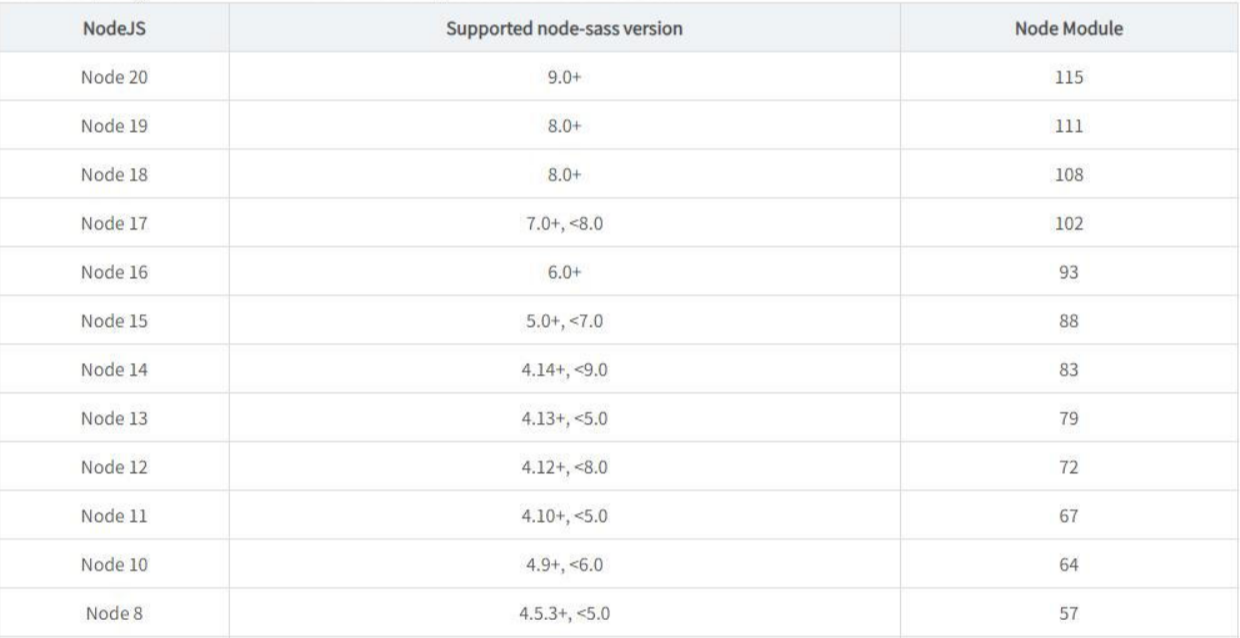Screen dimensions: 1240x638
Task: Select the Node 13 cell
Action: 114,418
